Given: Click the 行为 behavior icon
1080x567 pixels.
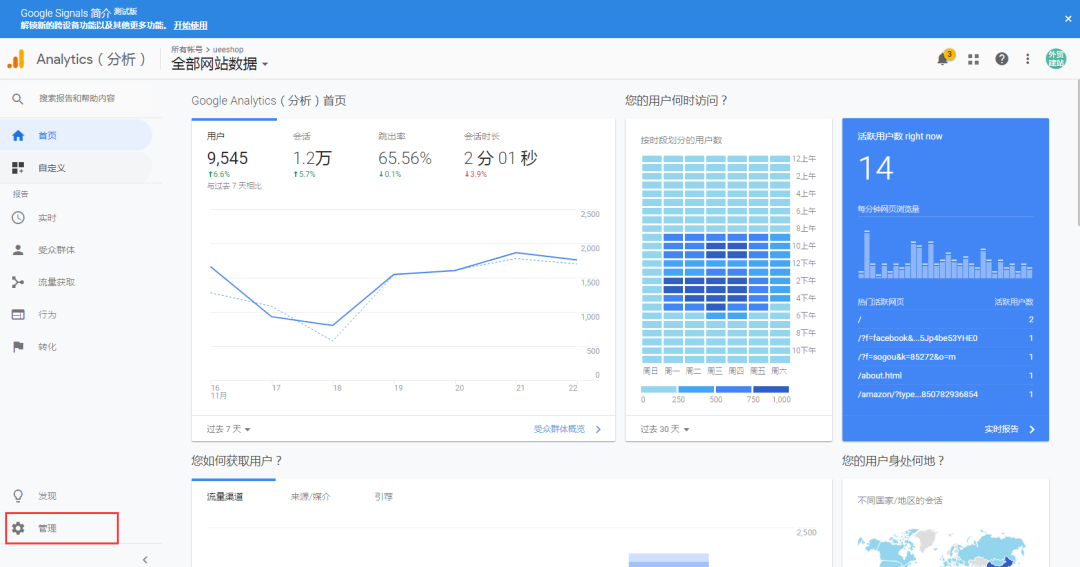Looking at the screenshot, I should pos(18,315).
